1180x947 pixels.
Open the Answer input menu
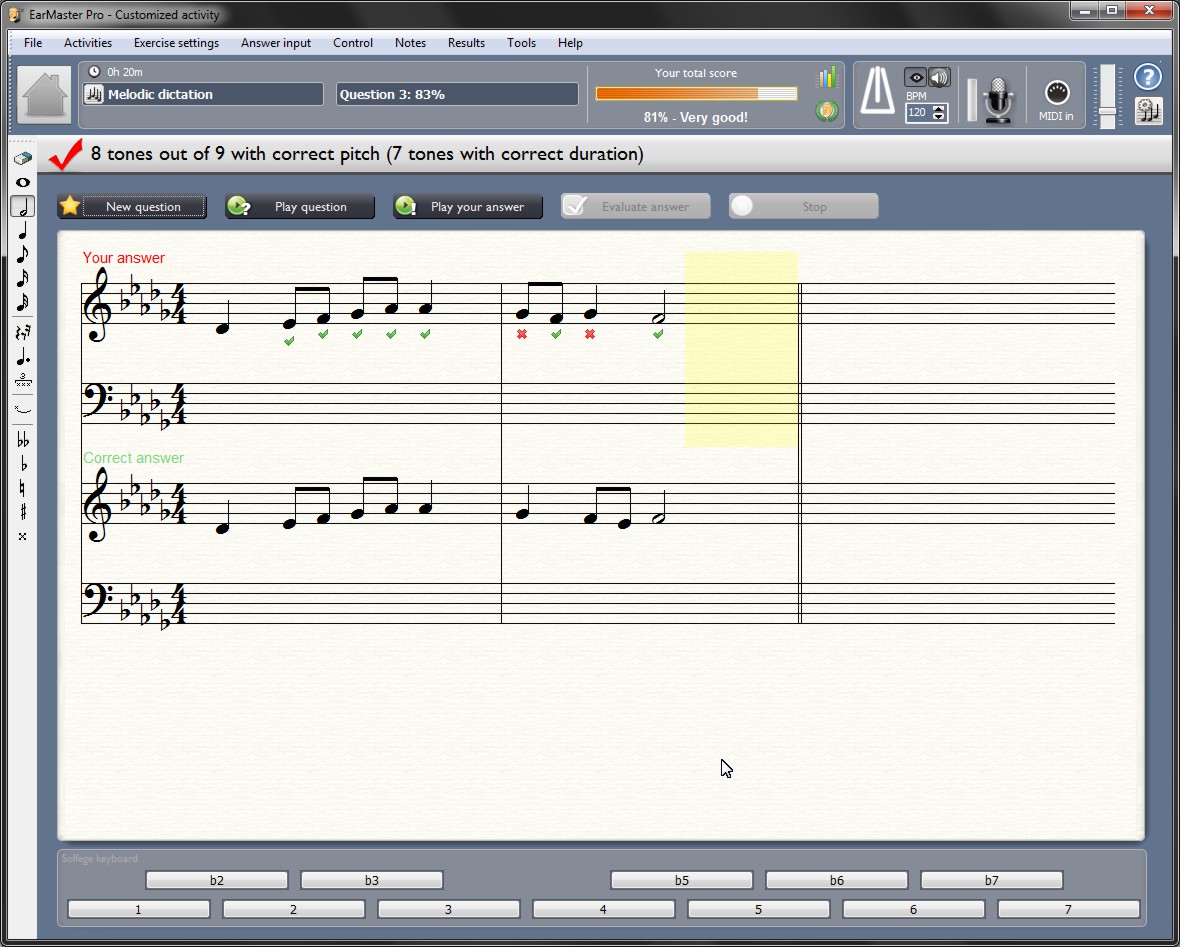(x=276, y=43)
